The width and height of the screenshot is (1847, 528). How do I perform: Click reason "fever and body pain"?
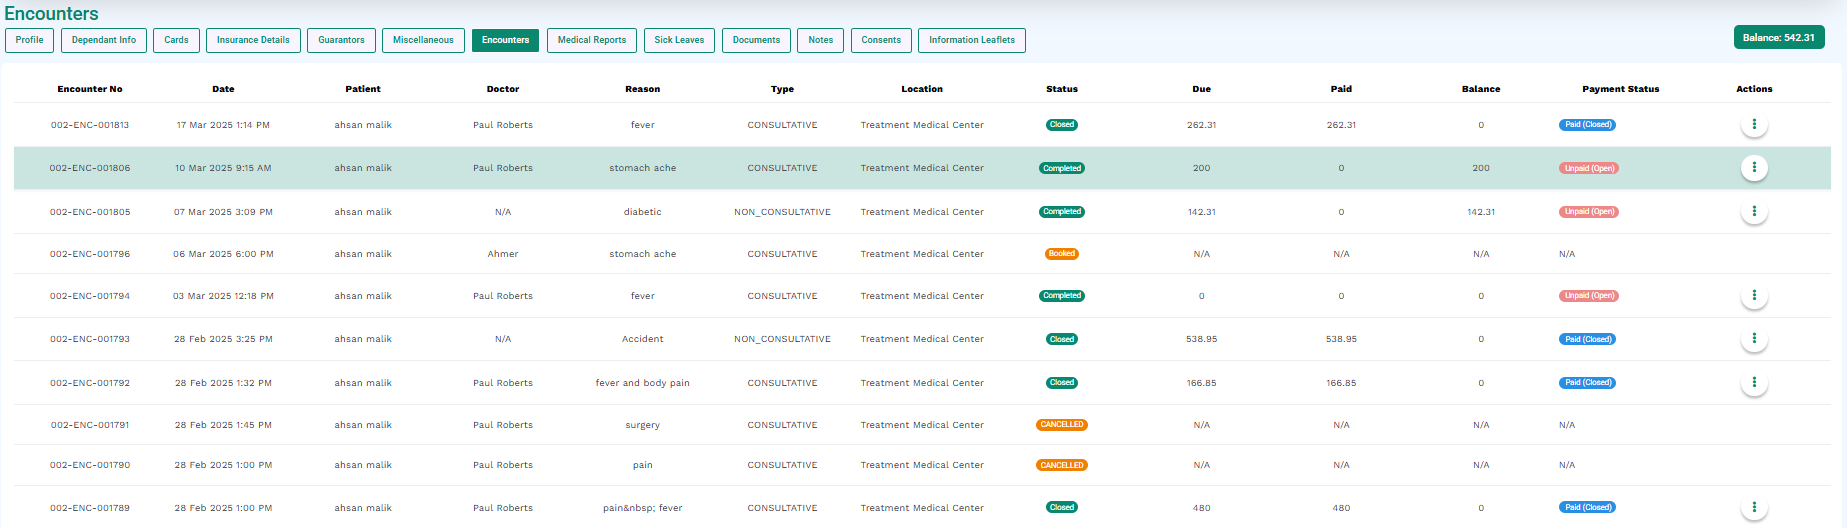click(643, 383)
